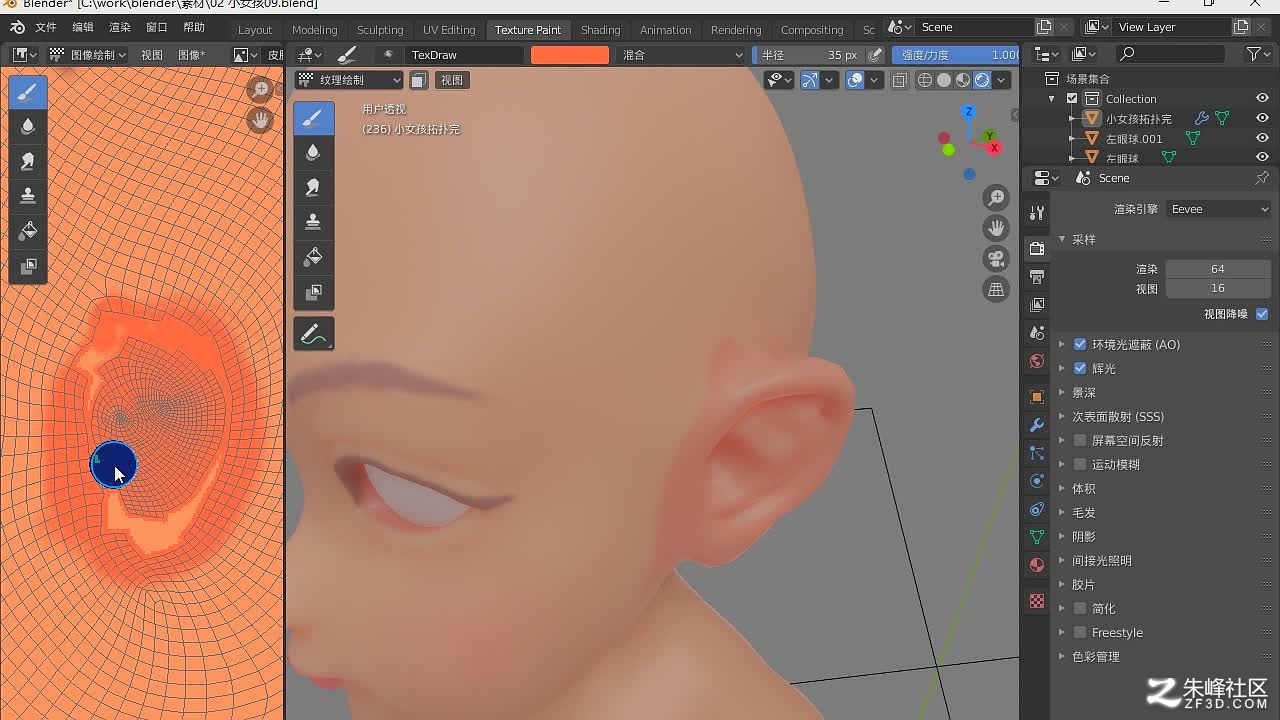The image size is (1280, 720).
Task: Select the Smear tool in image editor toolbar
Action: coord(28,161)
